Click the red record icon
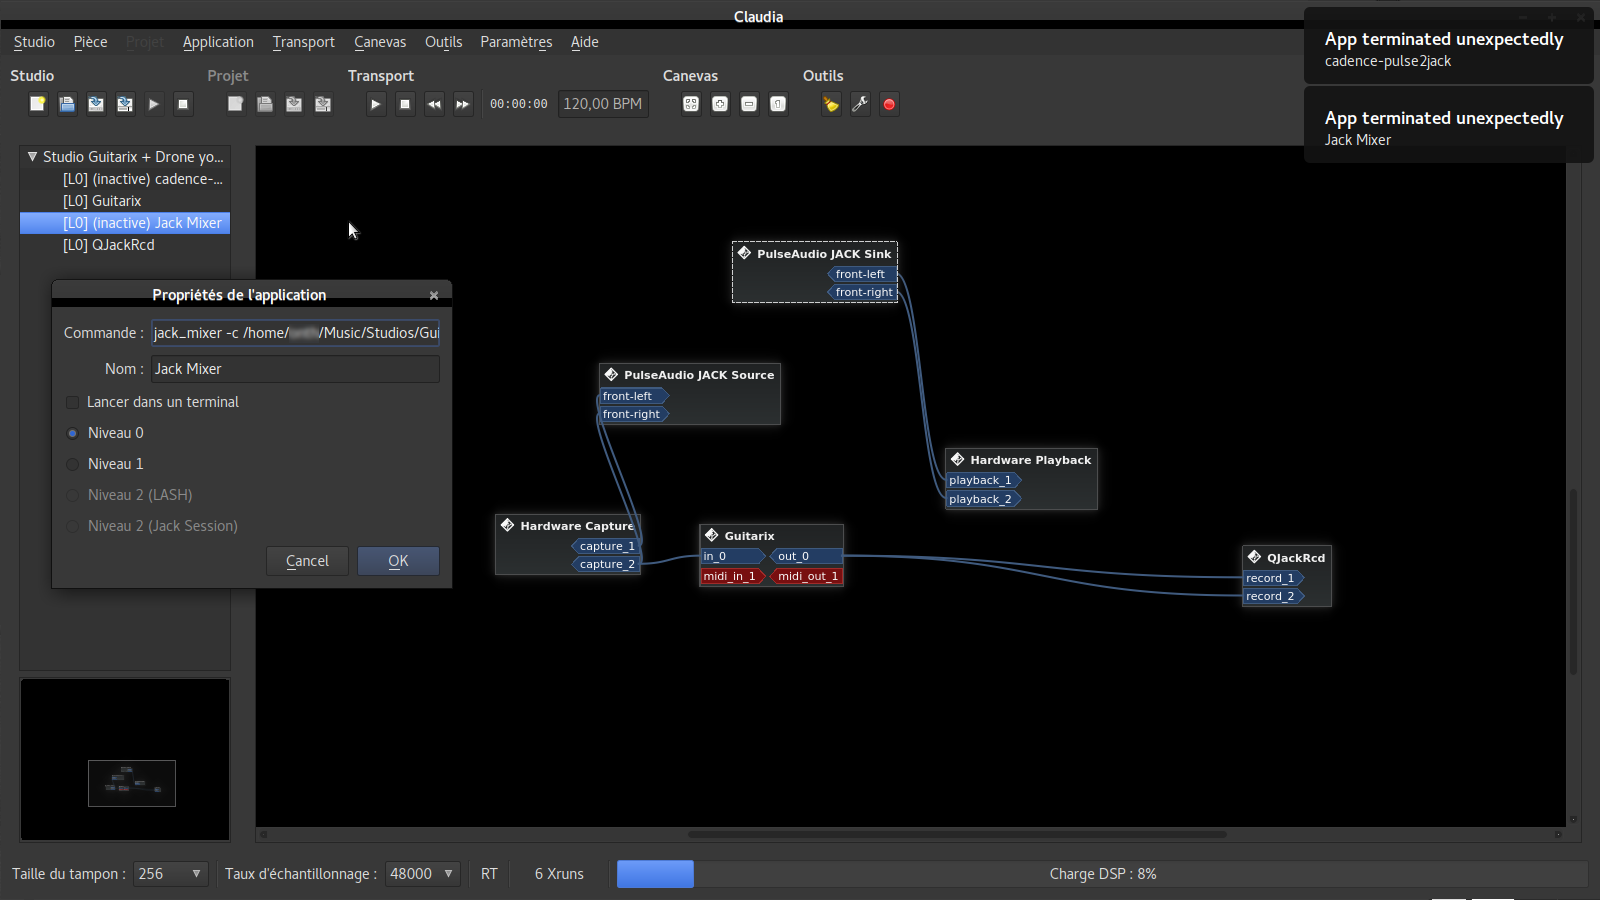The image size is (1600, 900). [x=889, y=104]
